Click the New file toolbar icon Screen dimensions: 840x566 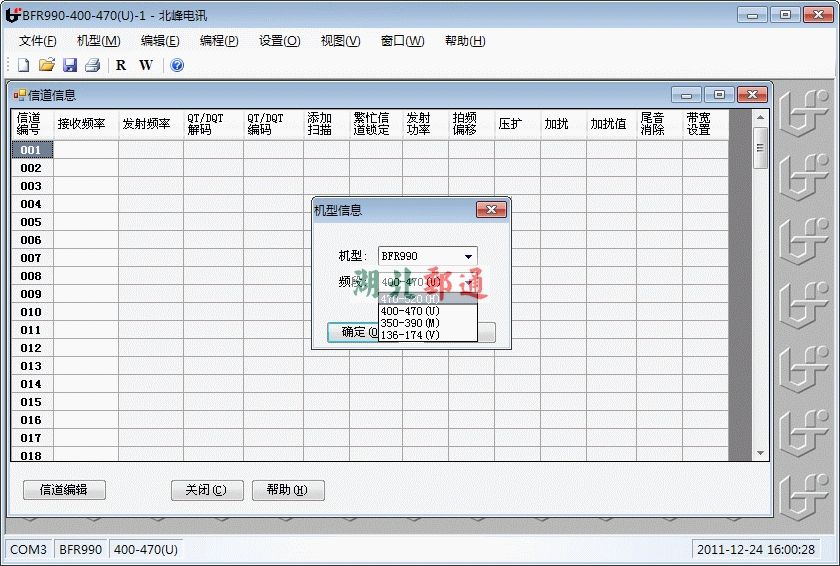pyautogui.click(x=24, y=65)
